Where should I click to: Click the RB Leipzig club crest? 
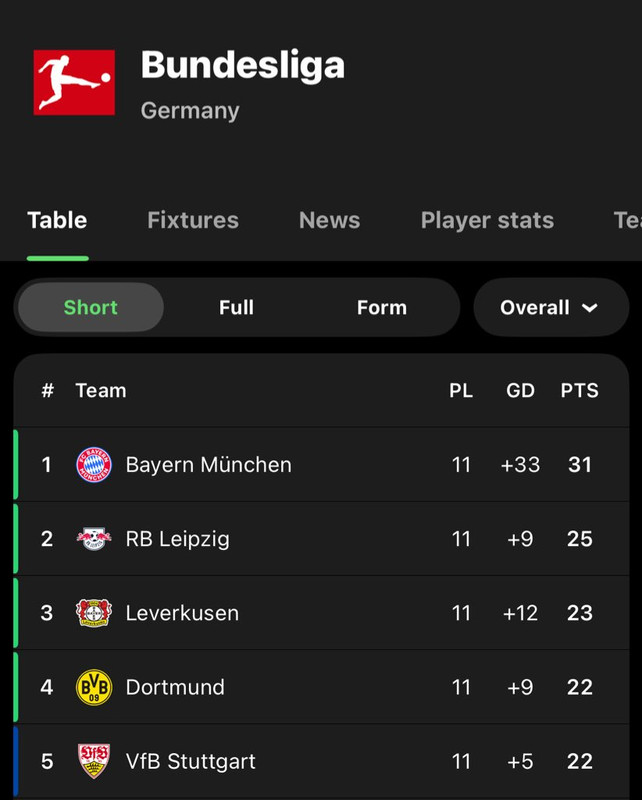pos(94,539)
